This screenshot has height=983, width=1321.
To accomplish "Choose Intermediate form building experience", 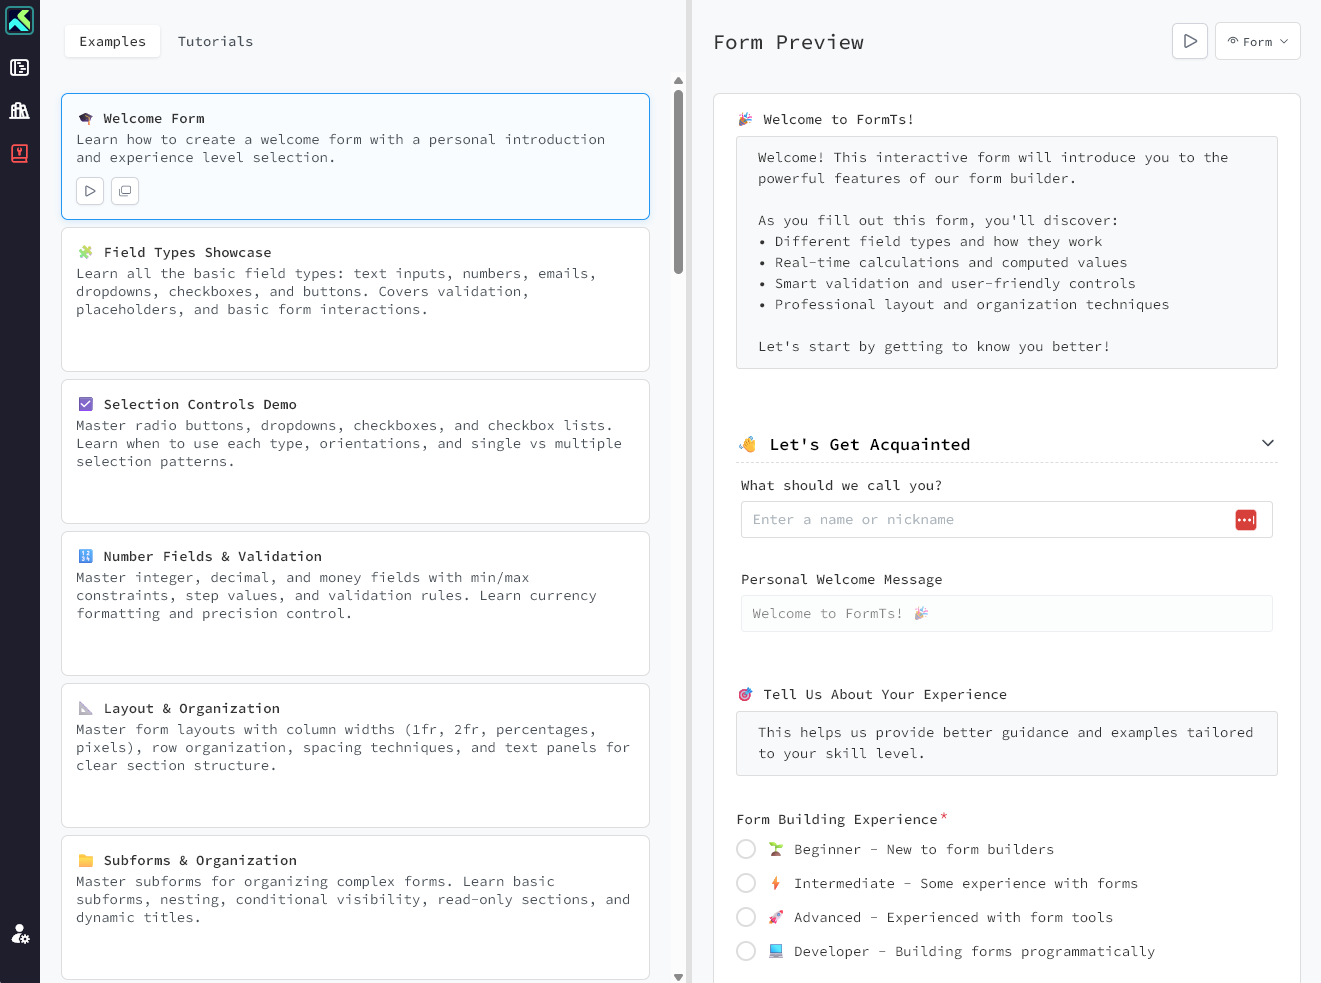I will point(745,882).
